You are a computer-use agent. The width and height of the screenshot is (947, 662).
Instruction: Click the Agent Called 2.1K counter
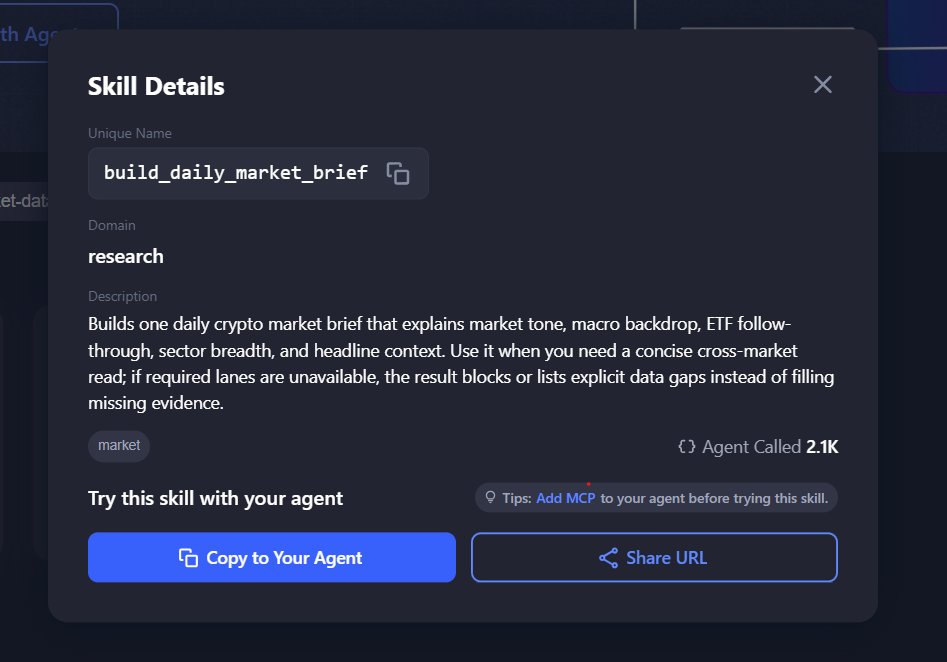pos(758,447)
